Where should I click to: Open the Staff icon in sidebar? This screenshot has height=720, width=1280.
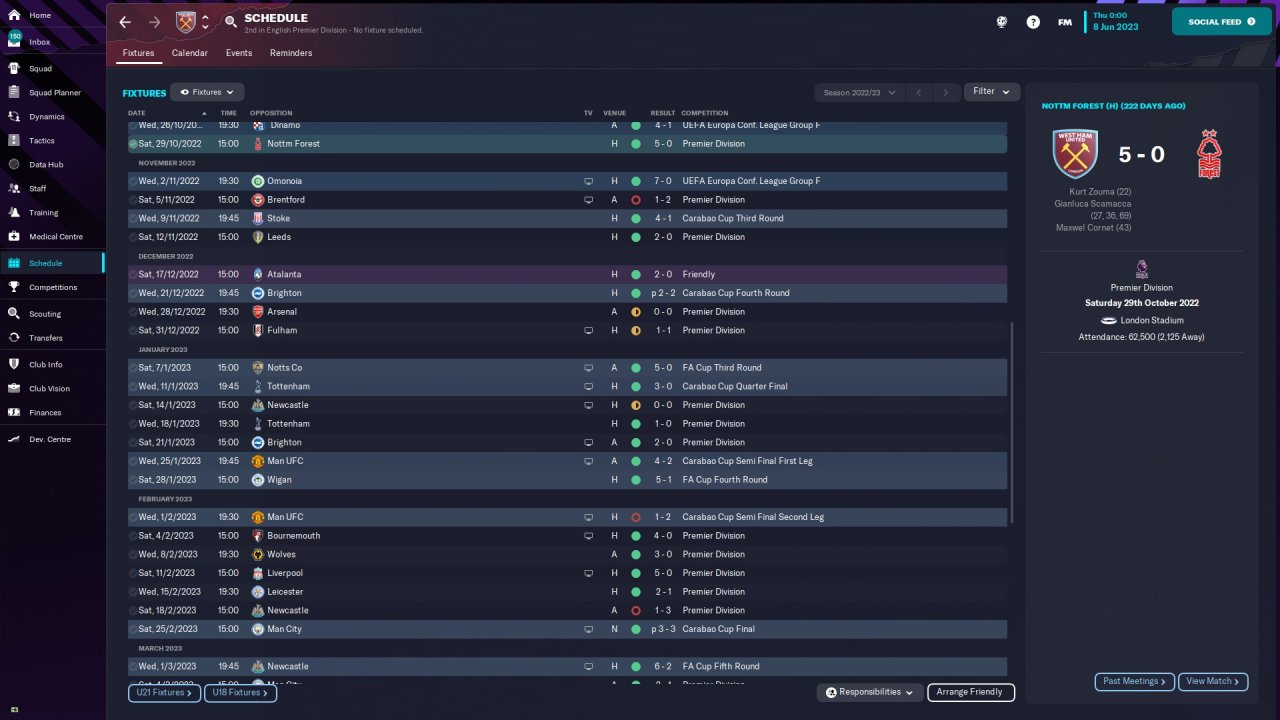(14, 188)
